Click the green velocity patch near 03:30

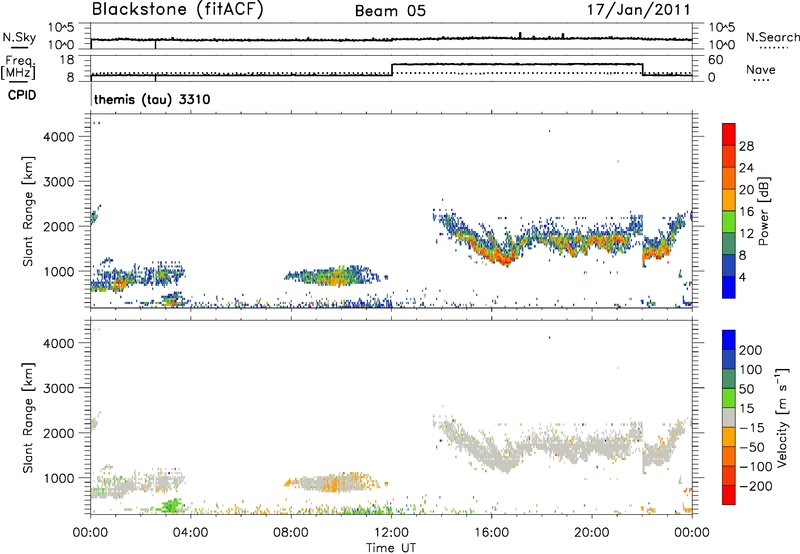pos(172,506)
